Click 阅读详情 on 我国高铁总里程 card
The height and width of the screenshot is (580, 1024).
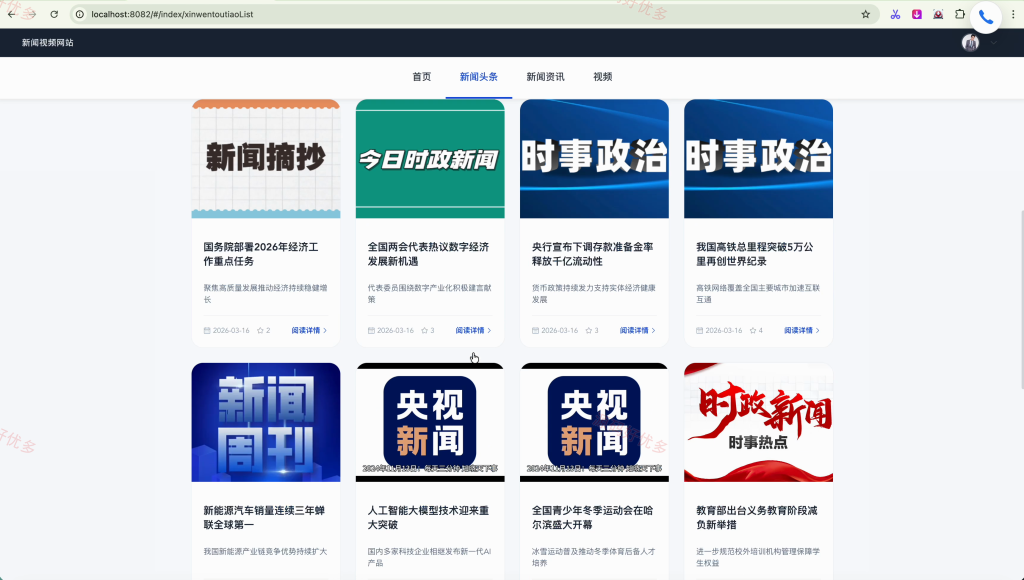click(x=802, y=330)
